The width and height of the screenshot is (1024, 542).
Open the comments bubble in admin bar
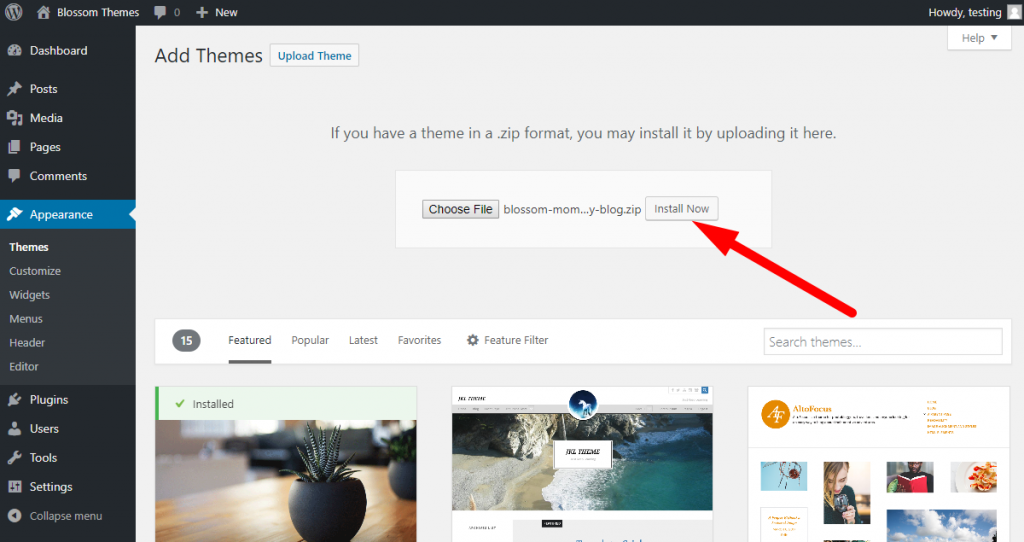pyautogui.click(x=160, y=12)
